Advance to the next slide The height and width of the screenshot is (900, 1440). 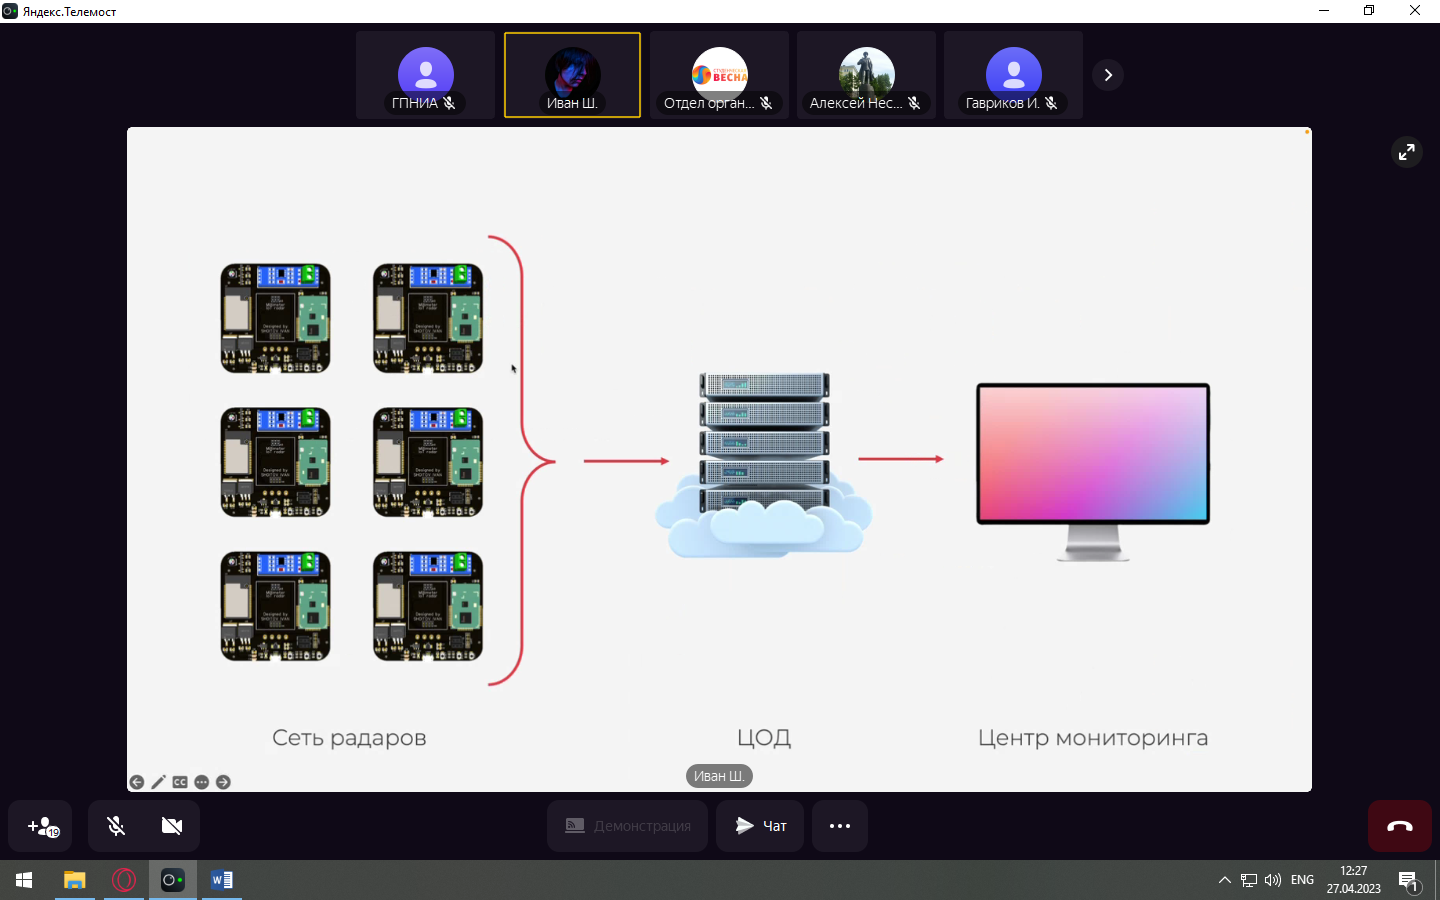223,782
